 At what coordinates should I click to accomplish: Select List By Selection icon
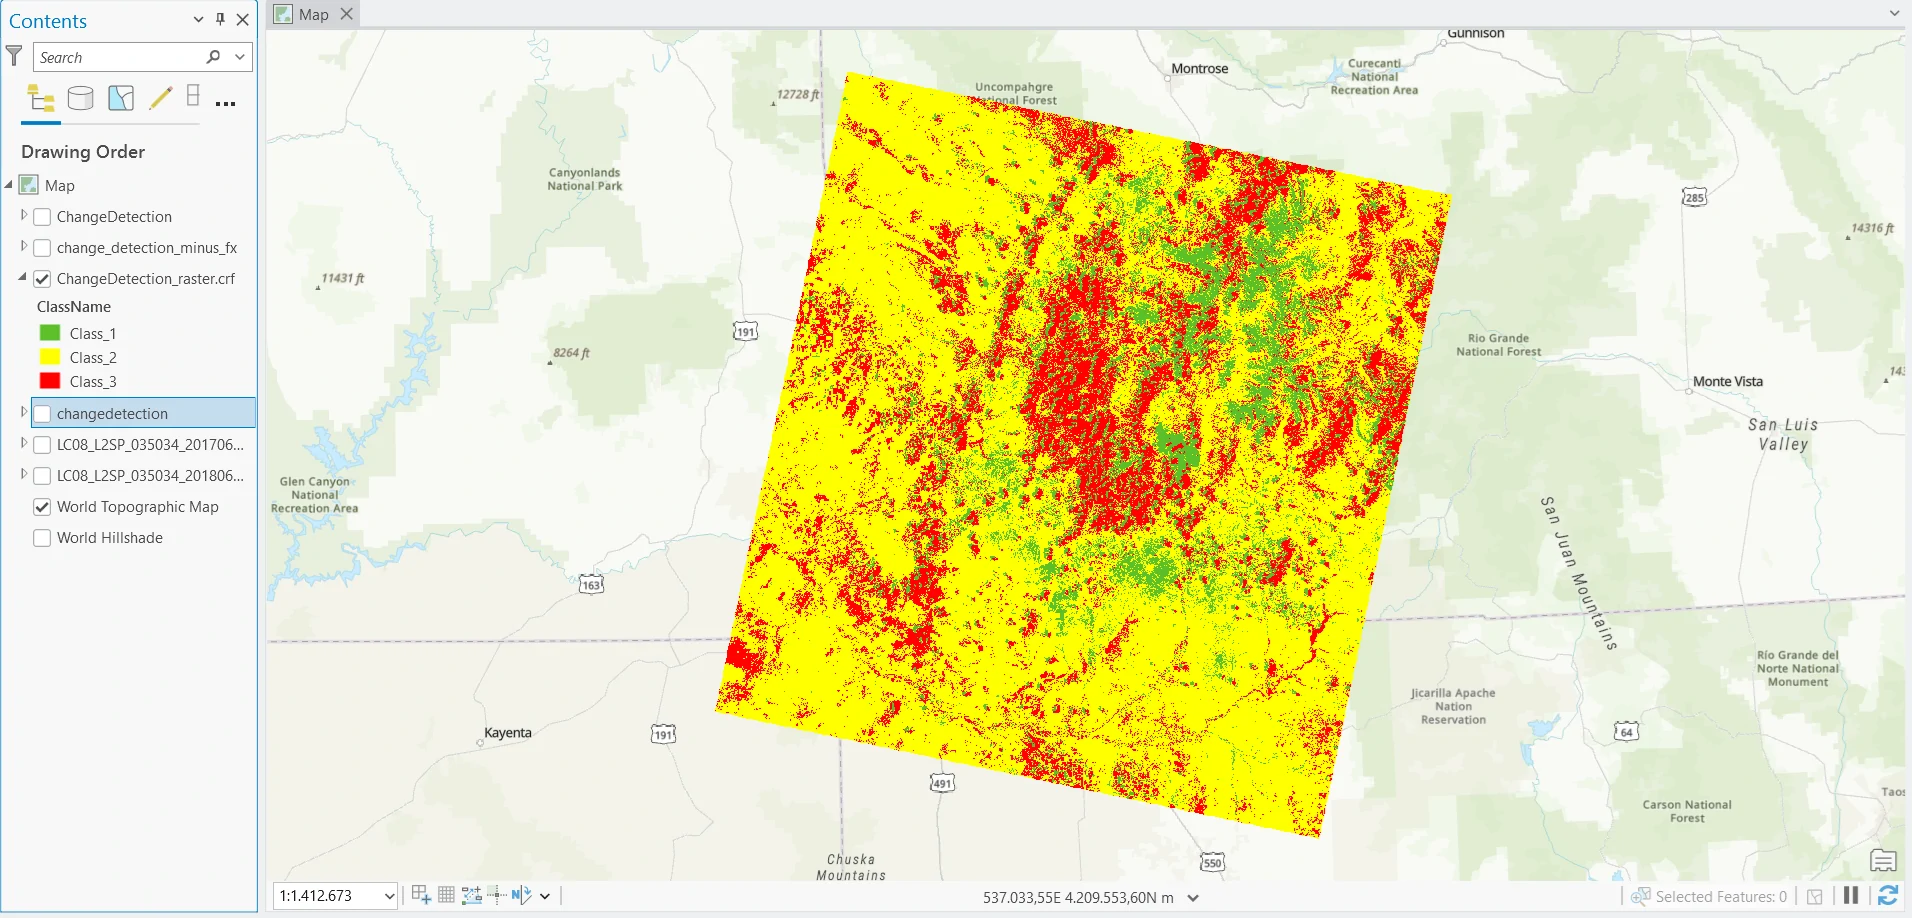click(121, 98)
